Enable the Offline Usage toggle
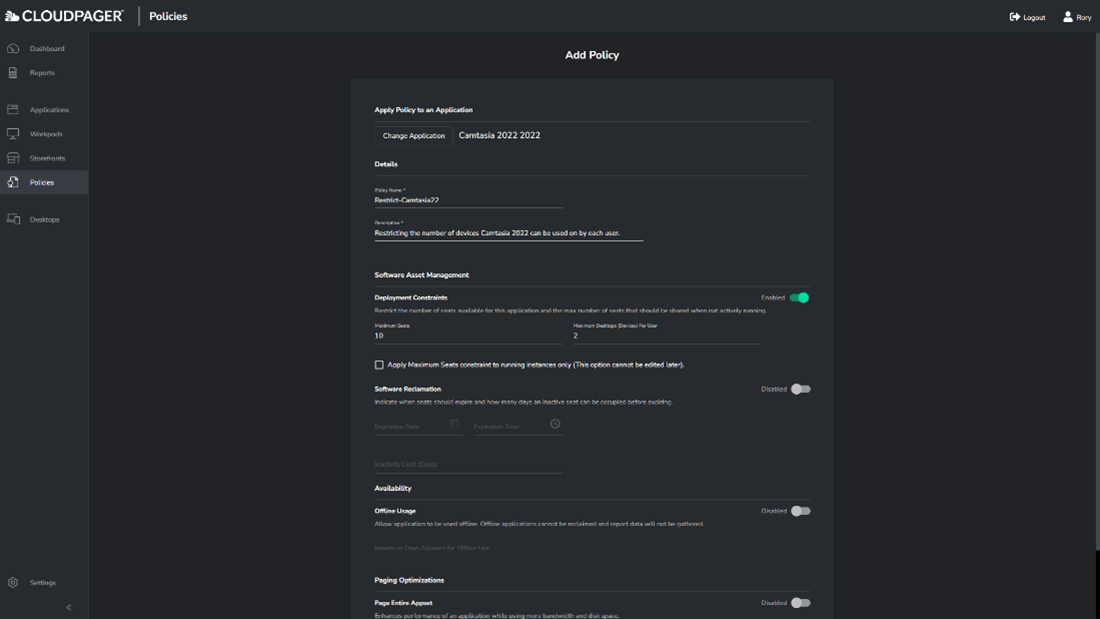The height and width of the screenshot is (619, 1100). (801, 510)
